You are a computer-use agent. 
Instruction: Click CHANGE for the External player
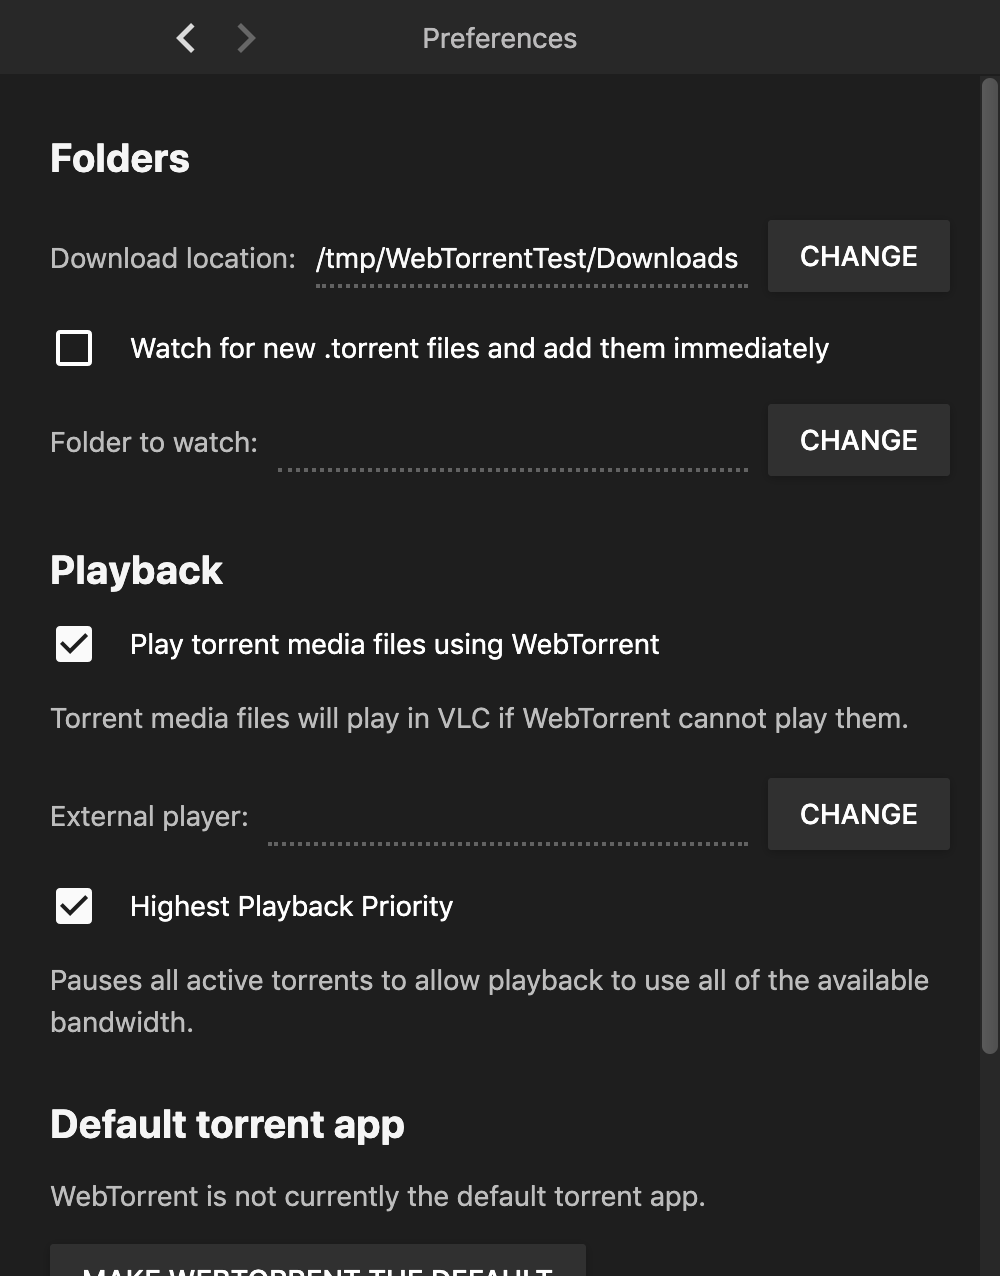(858, 814)
